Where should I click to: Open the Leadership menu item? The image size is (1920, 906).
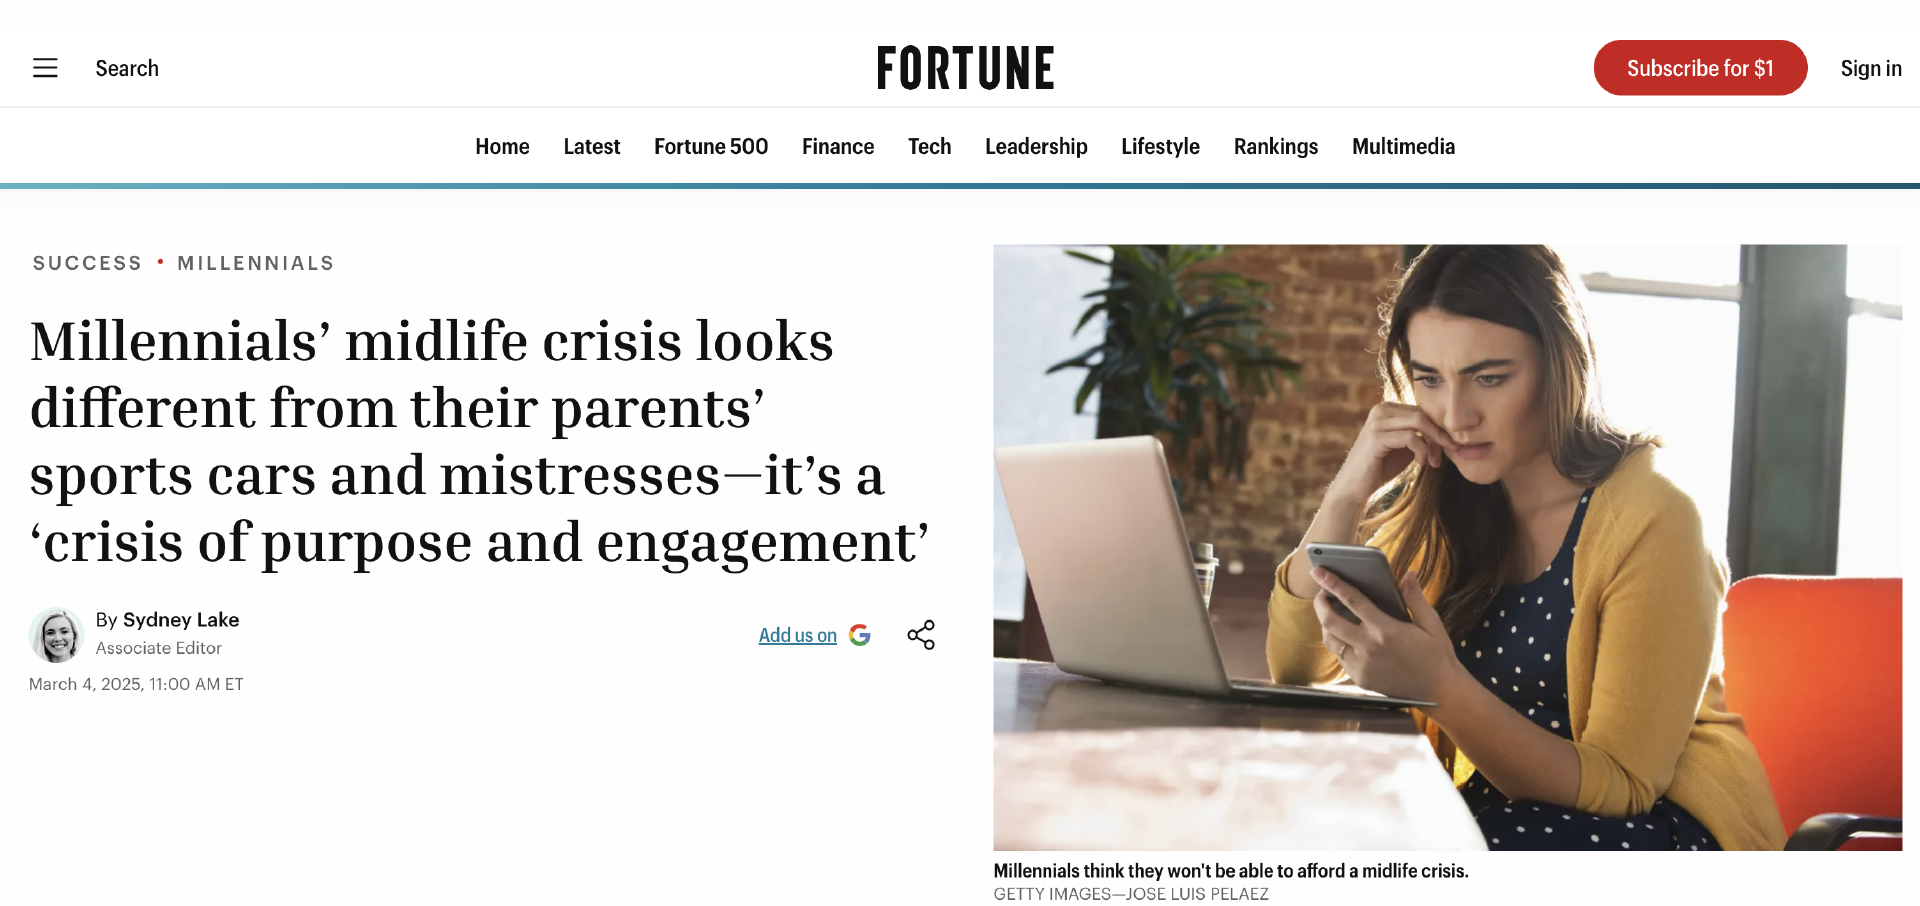click(1036, 147)
